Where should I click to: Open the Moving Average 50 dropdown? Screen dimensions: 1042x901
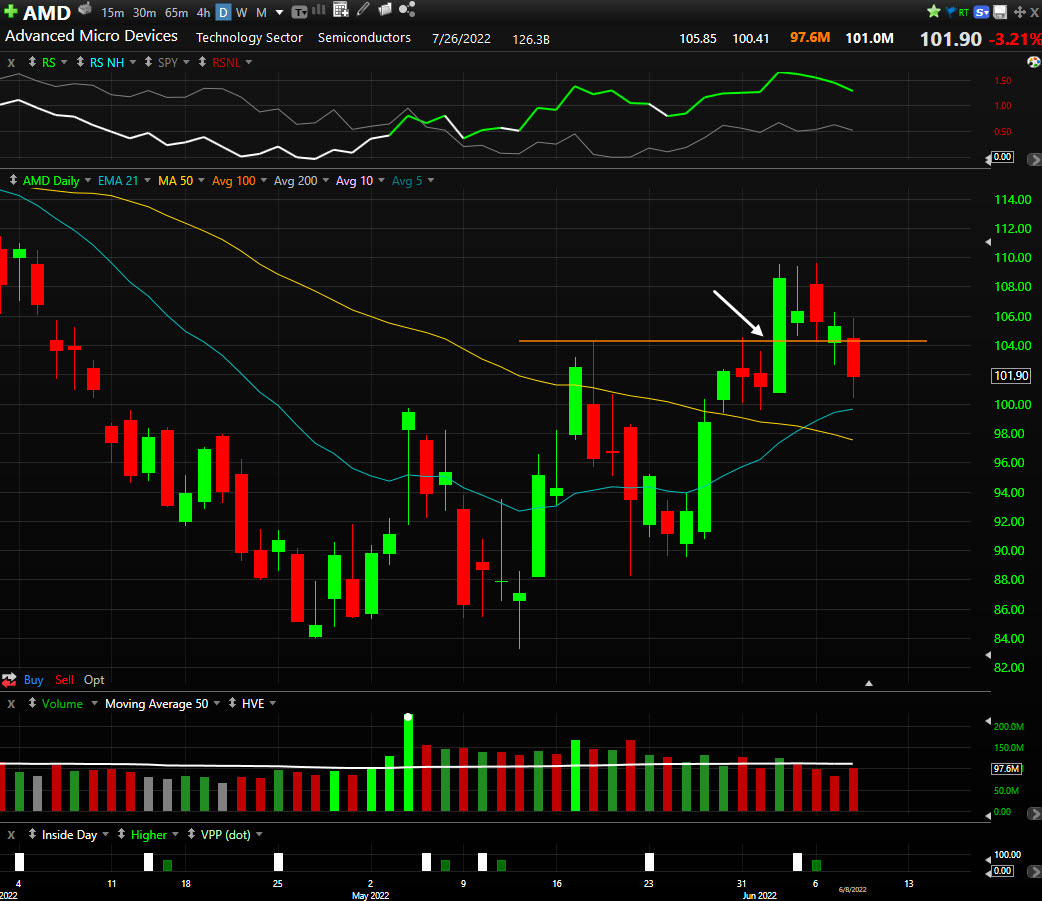pos(217,703)
